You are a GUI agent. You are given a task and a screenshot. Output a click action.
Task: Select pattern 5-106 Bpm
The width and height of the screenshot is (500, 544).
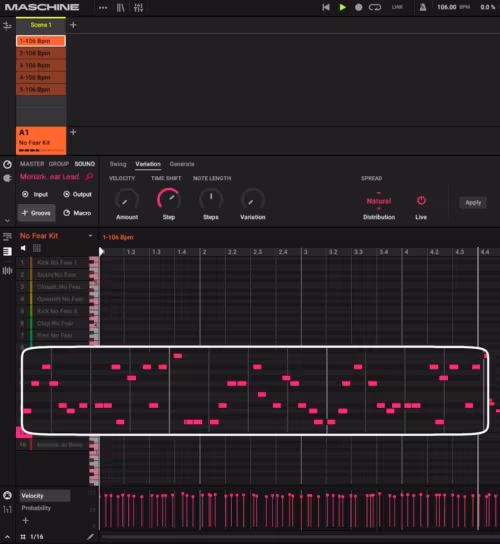pos(41,90)
